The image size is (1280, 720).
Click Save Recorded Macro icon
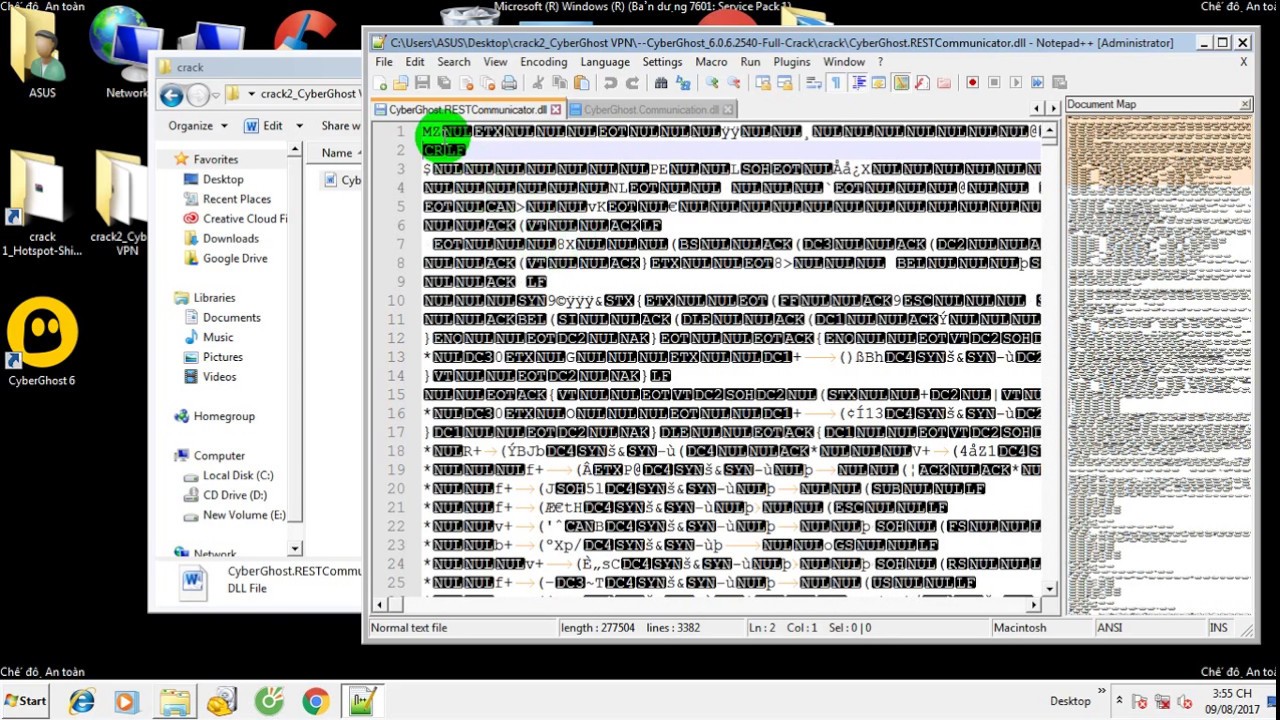pos(1058,82)
